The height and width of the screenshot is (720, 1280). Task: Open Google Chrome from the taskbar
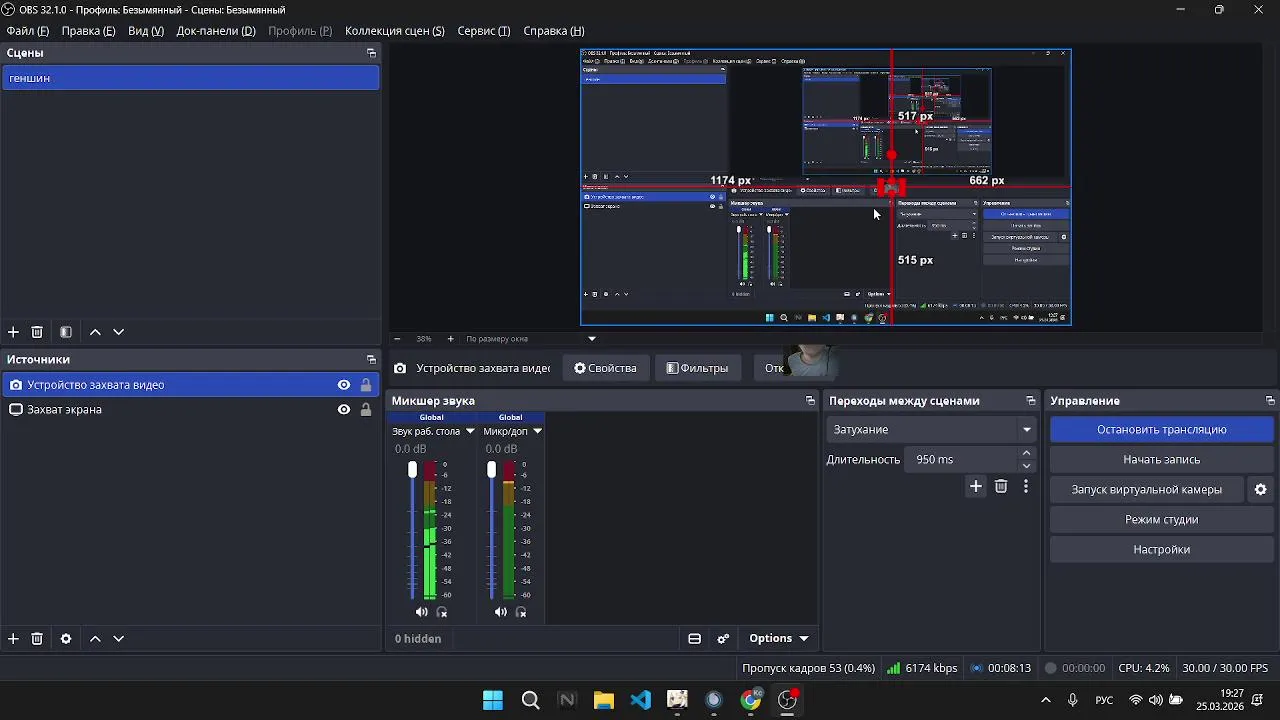750,700
